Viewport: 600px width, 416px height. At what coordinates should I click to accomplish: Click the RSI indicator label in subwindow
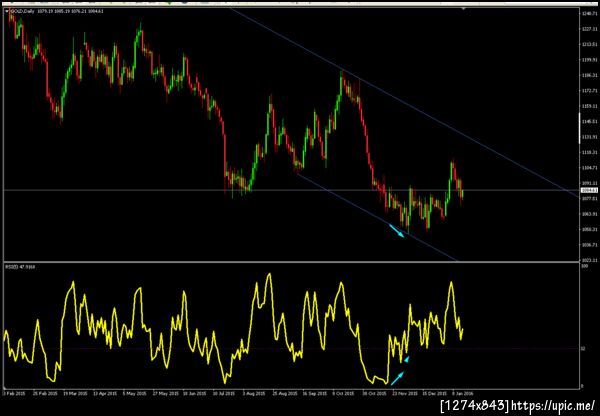pos(20,266)
